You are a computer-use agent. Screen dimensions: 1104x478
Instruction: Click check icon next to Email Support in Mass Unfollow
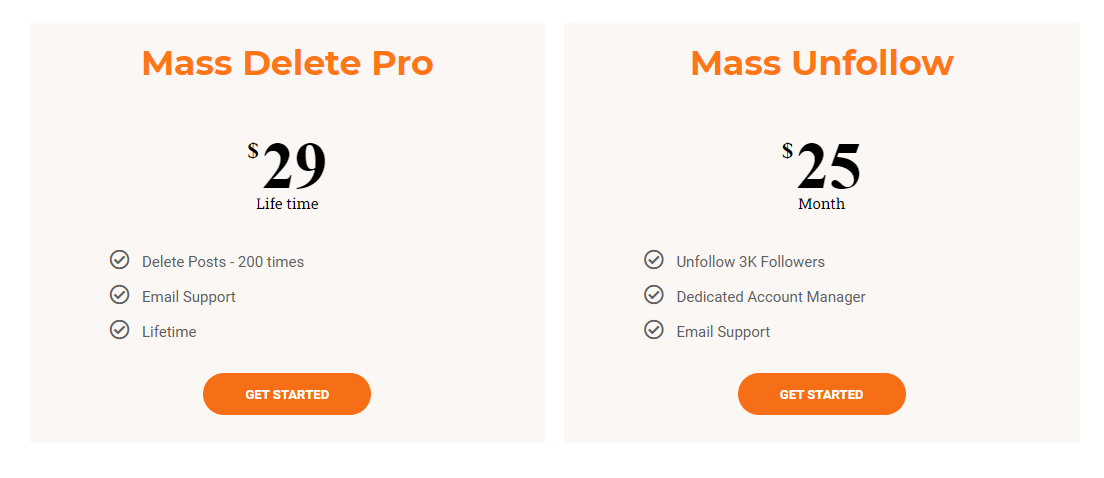654,329
